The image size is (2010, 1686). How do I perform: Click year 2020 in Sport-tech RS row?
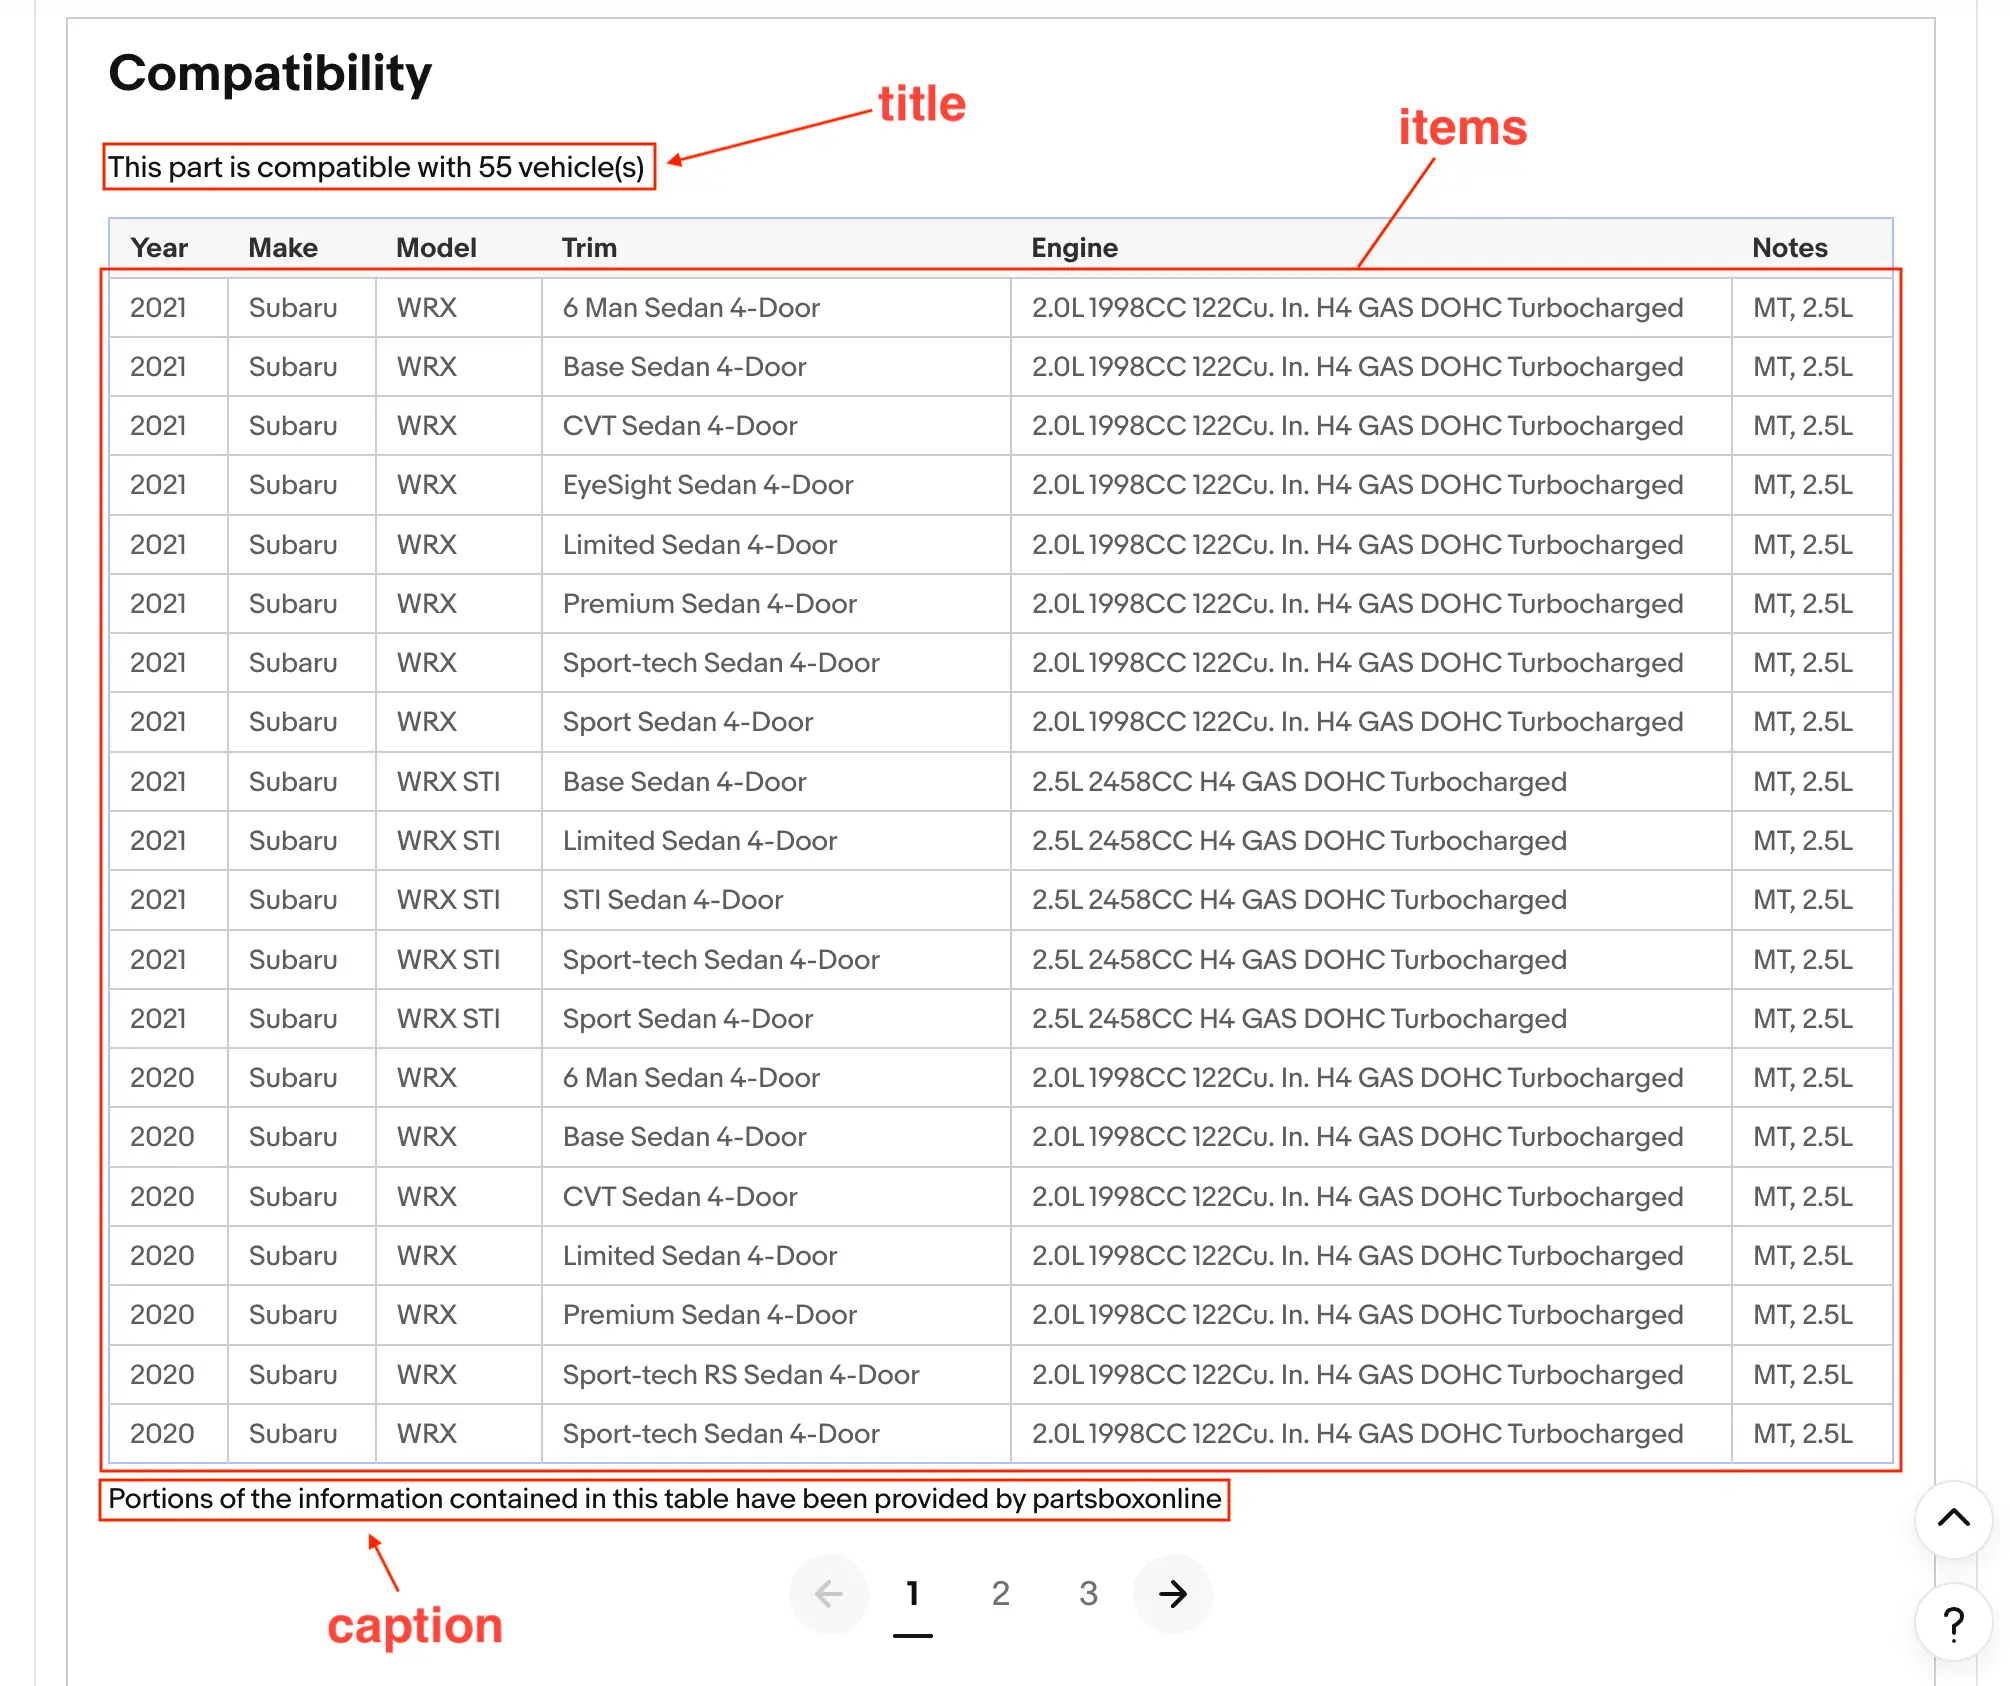pyautogui.click(x=168, y=1375)
